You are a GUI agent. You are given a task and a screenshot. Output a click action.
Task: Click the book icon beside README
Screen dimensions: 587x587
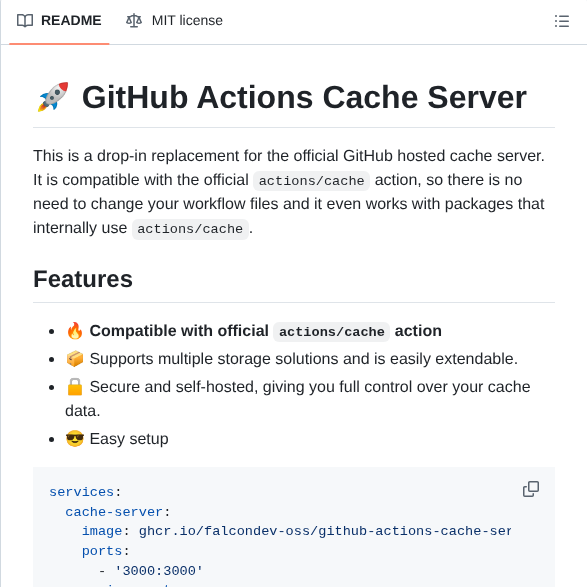[x=25, y=21]
